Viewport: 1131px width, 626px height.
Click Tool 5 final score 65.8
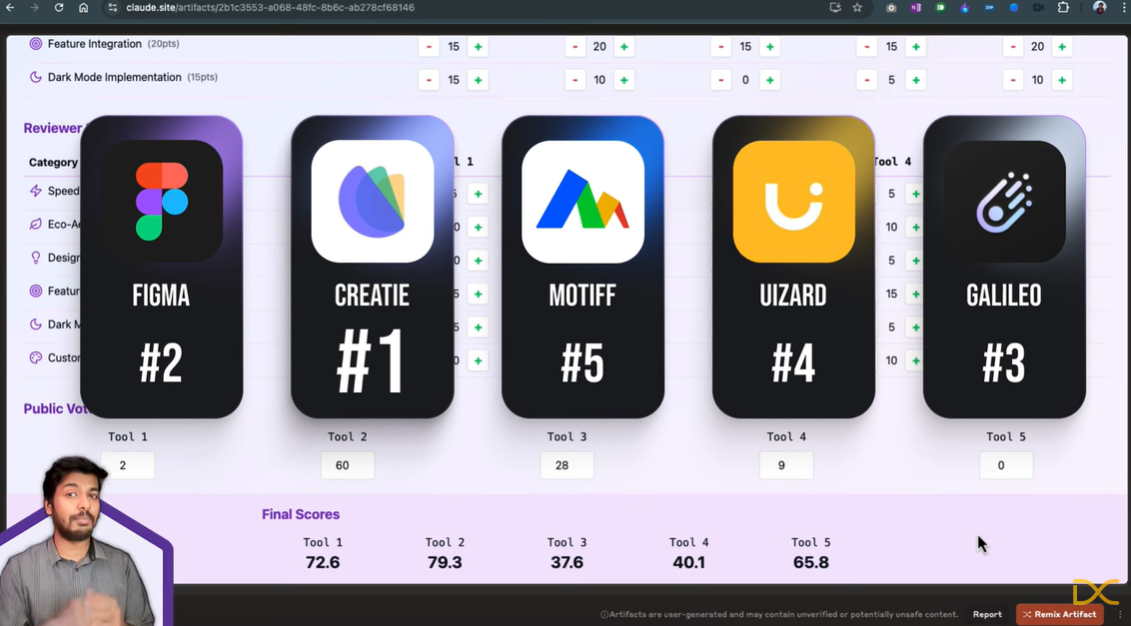[x=811, y=563]
